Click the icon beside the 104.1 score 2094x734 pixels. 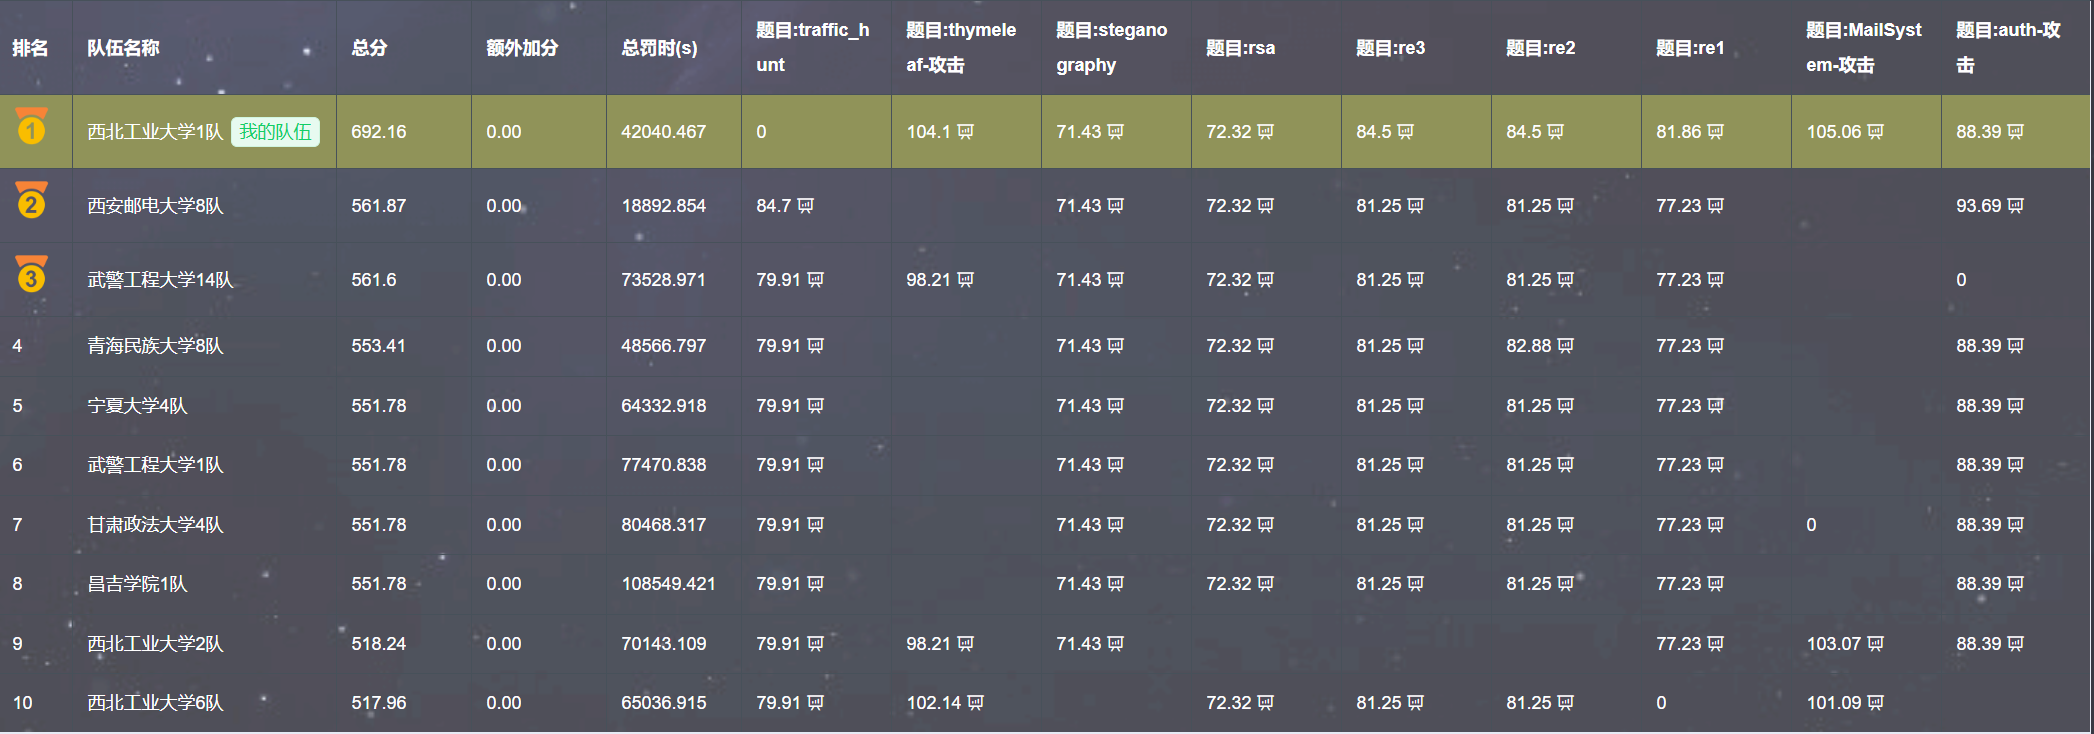(x=965, y=132)
